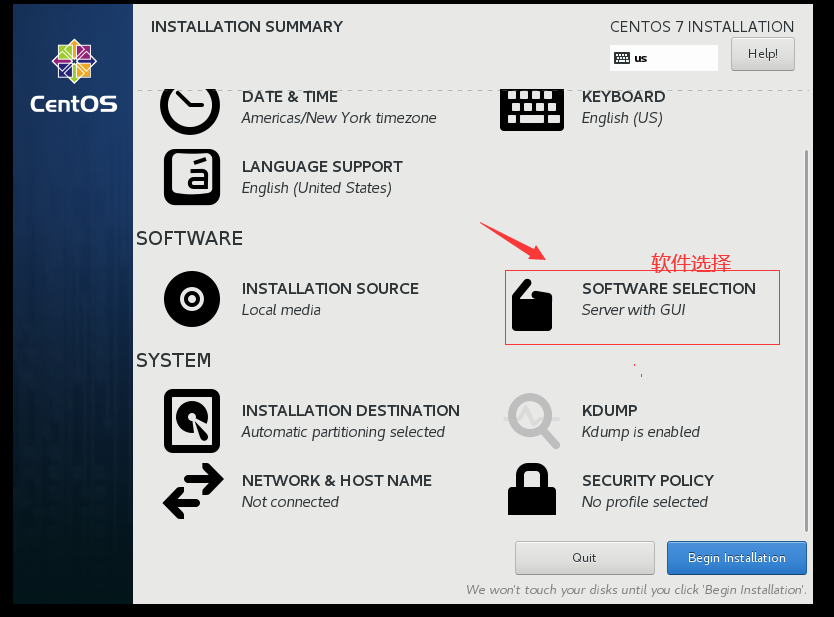Select the 'us' keyboard layout indicator
This screenshot has width=834, height=617.
click(x=664, y=58)
